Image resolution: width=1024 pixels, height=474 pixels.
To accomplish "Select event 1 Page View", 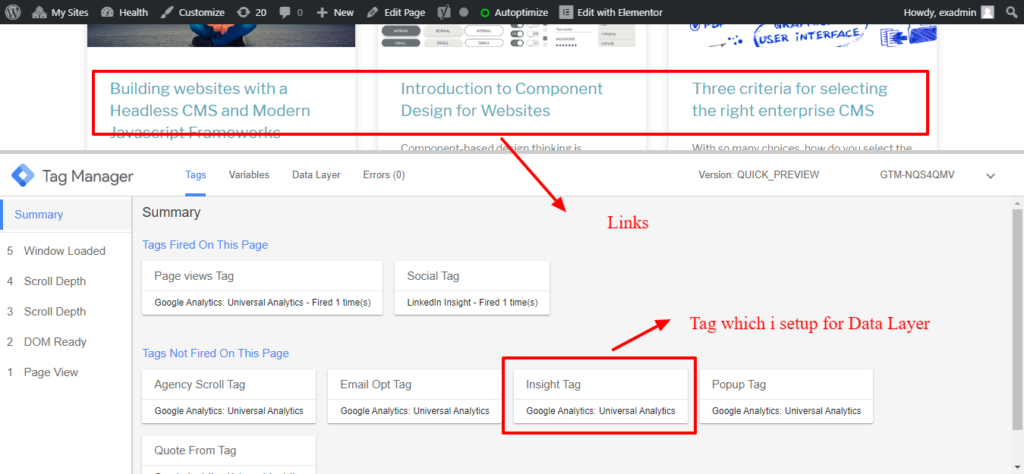I will 65,372.
